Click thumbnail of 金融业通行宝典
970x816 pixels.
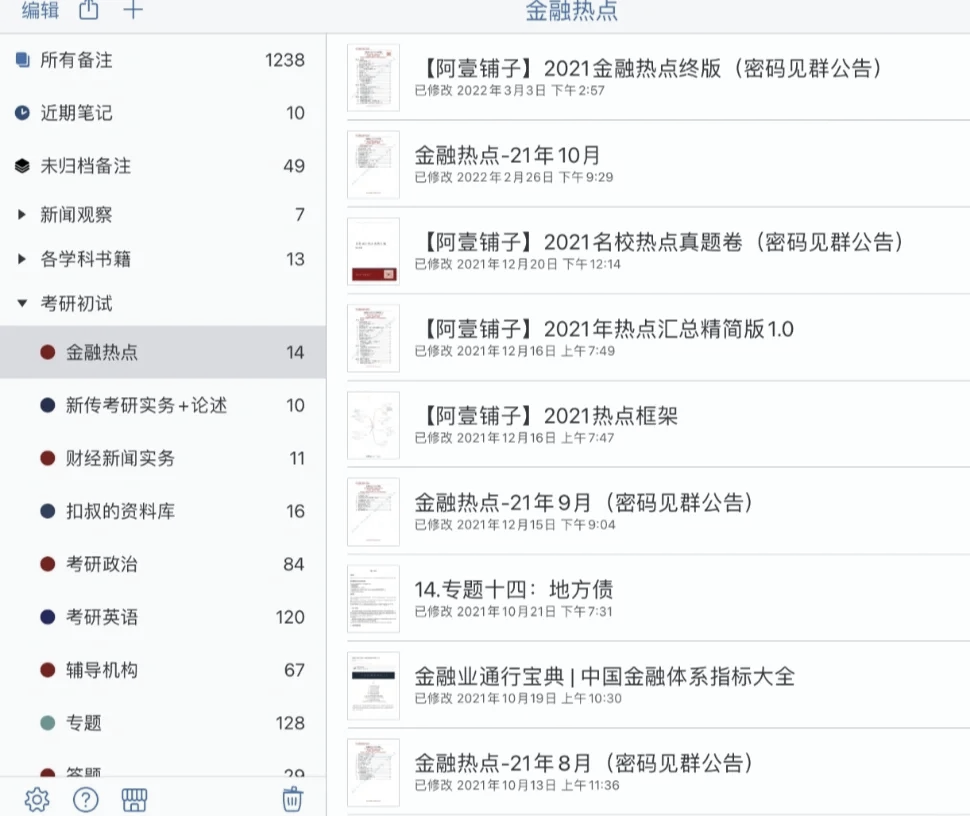pyautogui.click(x=373, y=685)
